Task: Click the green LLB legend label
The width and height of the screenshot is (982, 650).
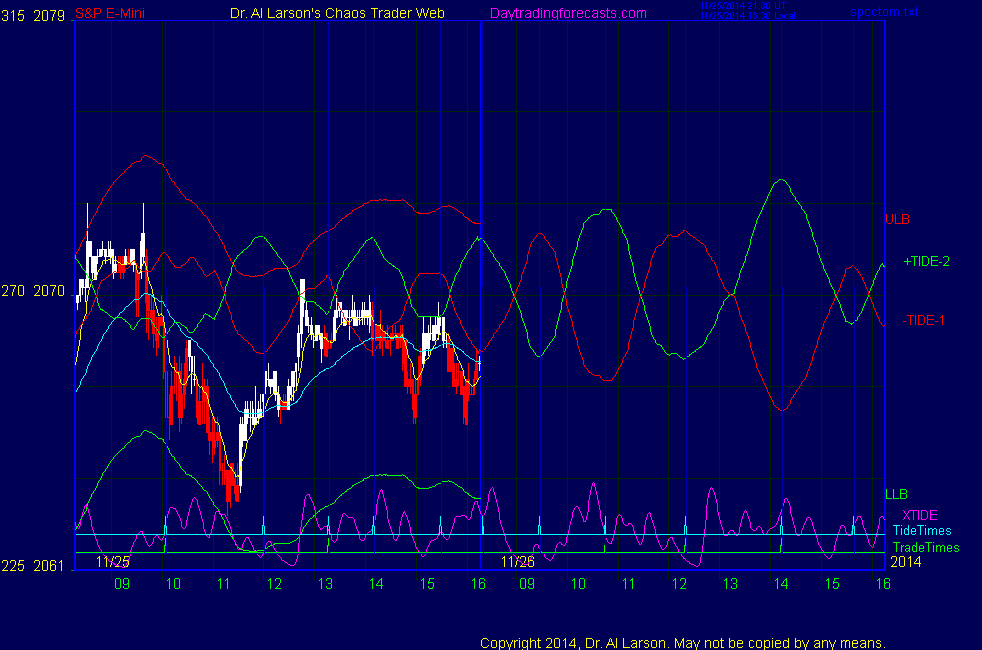Action: [896, 495]
